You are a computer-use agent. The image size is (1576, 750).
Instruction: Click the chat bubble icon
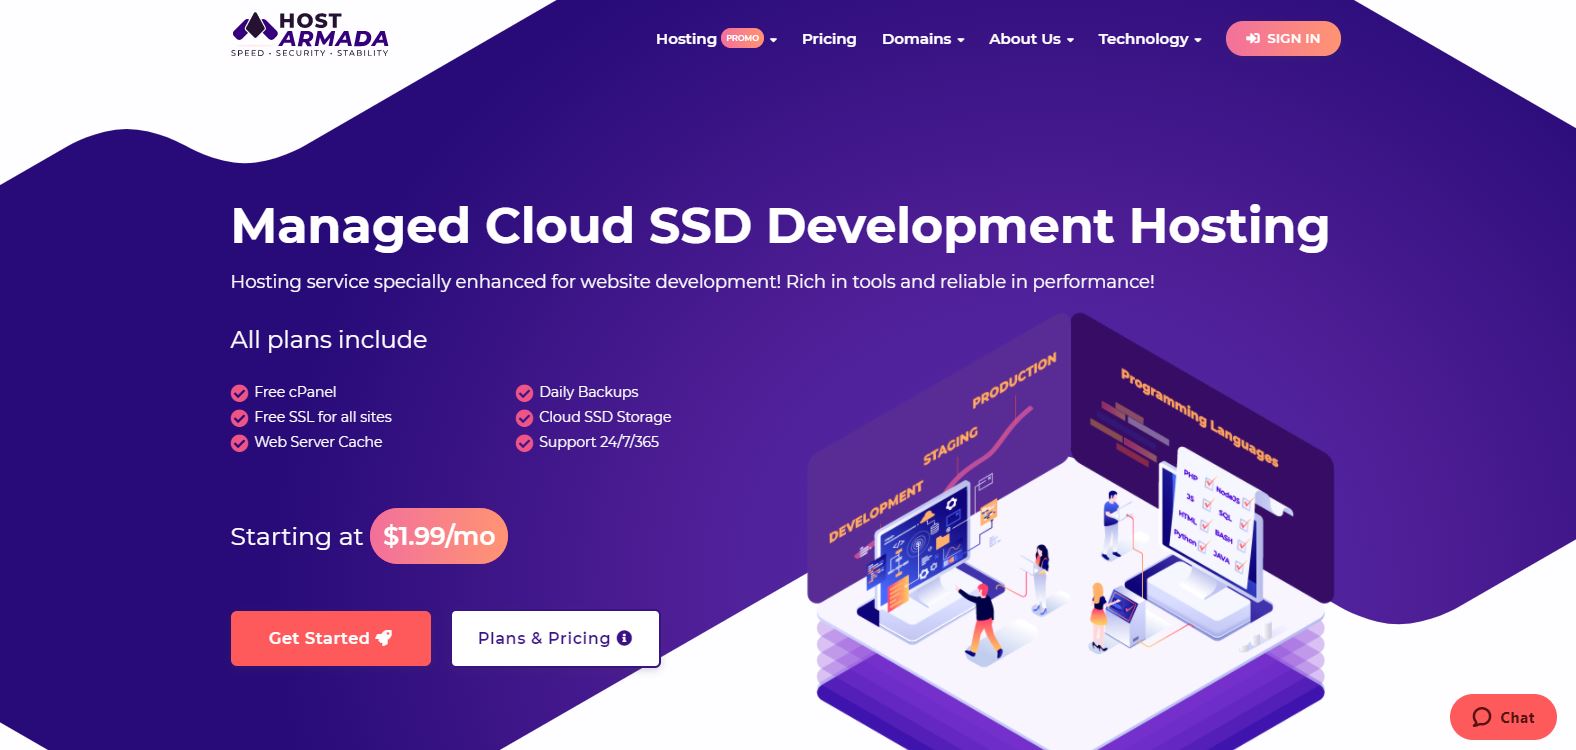pyautogui.click(x=1482, y=717)
